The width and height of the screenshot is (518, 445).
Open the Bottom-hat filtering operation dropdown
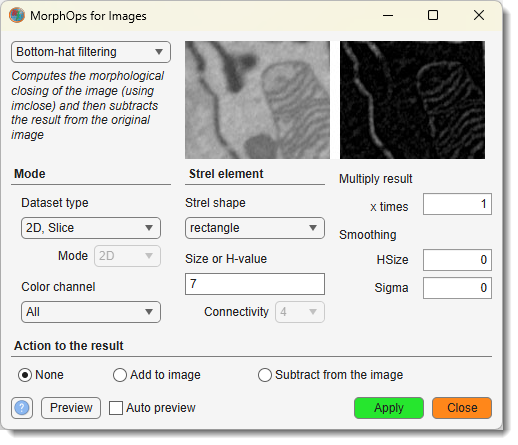(x=91, y=52)
